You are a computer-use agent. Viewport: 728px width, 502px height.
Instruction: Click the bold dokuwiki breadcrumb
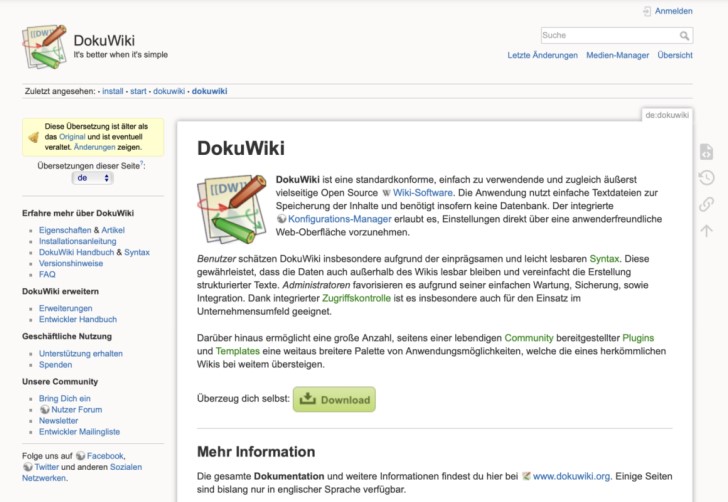pyautogui.click(x=209, y=91)
